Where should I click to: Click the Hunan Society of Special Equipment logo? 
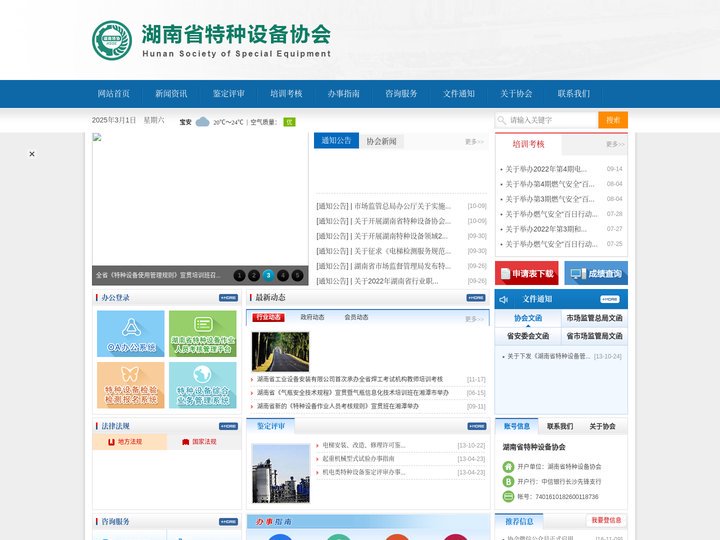point(211,40)
